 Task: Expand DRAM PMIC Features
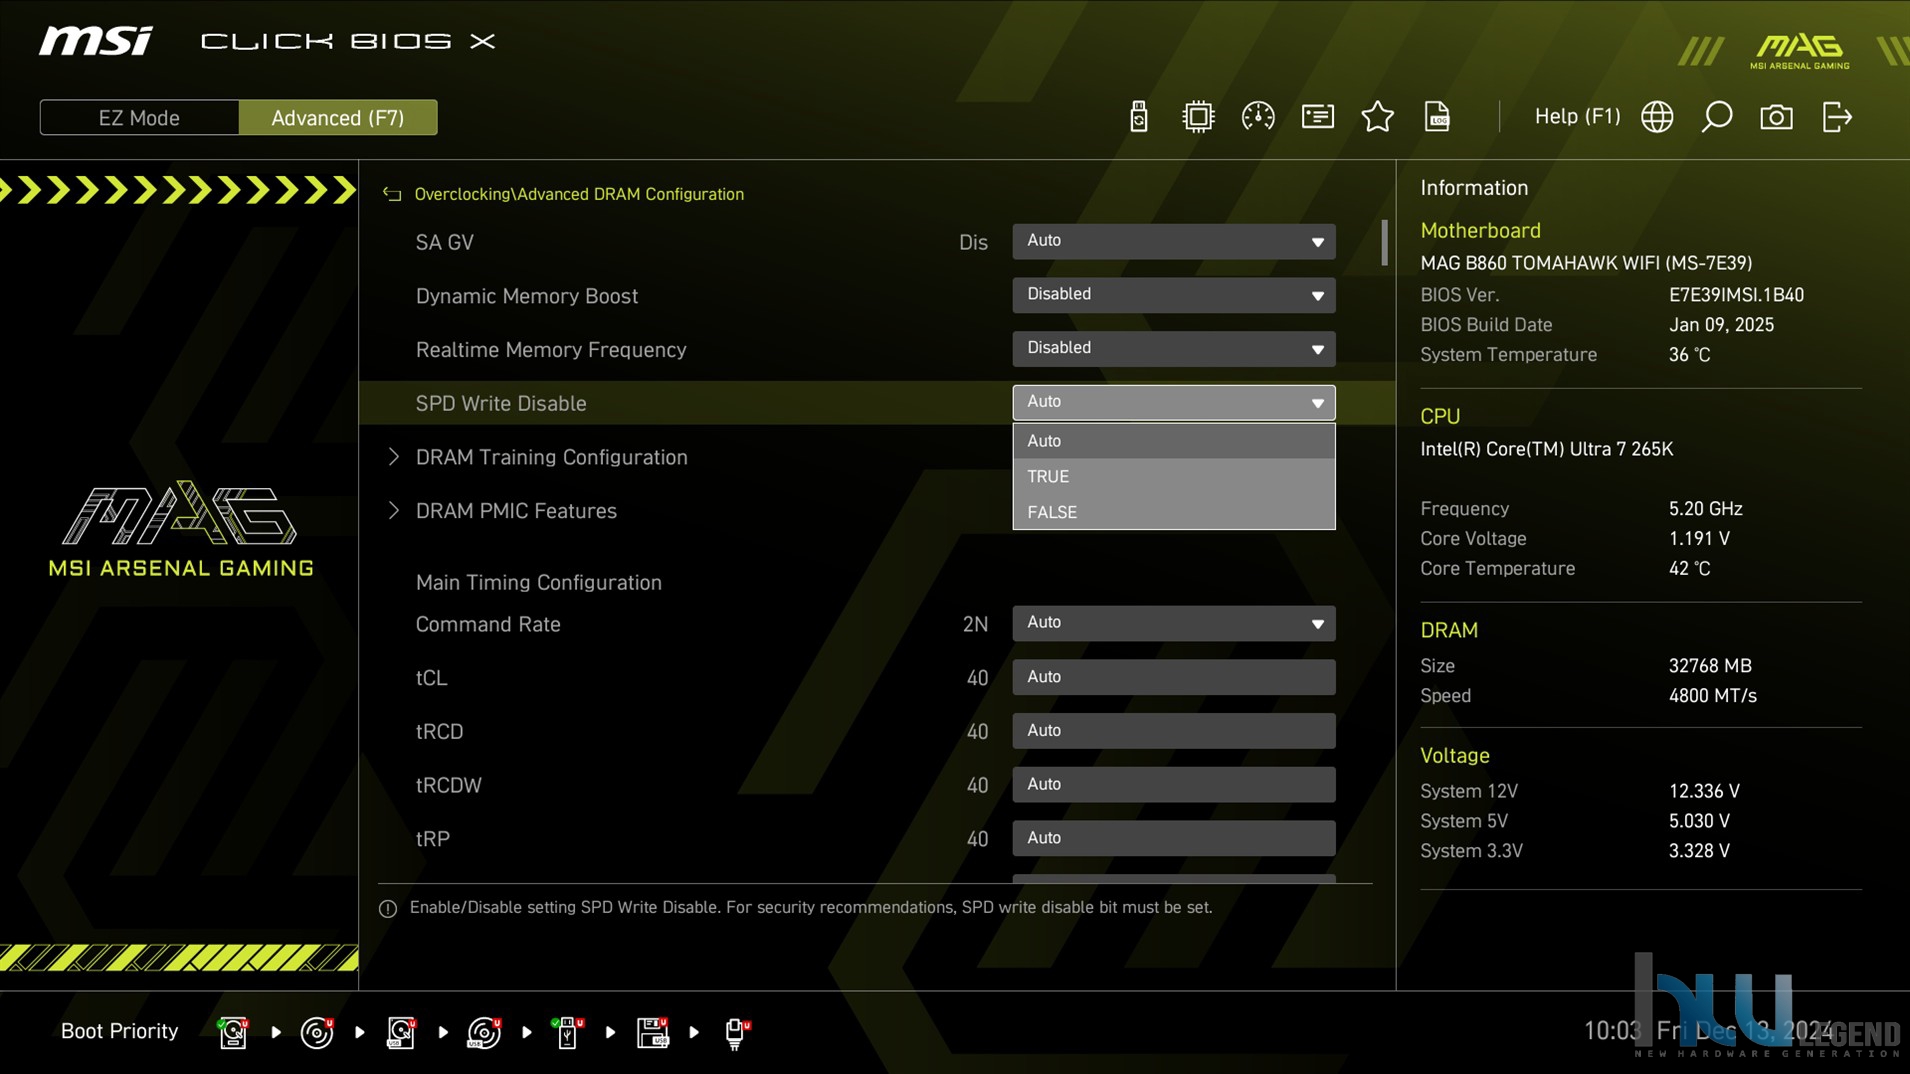coord(516,511)
